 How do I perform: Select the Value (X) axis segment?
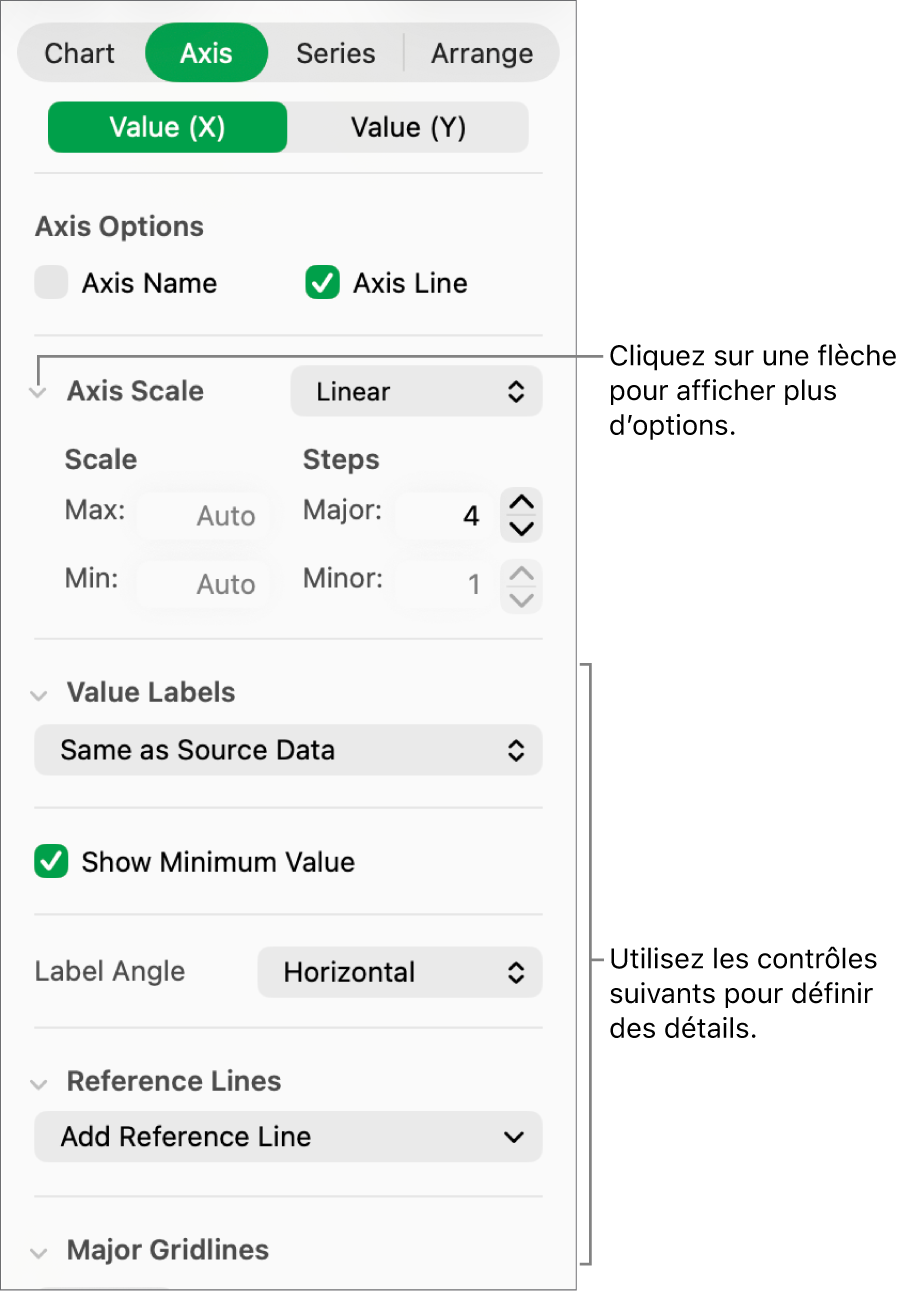(x=167, y=127)
